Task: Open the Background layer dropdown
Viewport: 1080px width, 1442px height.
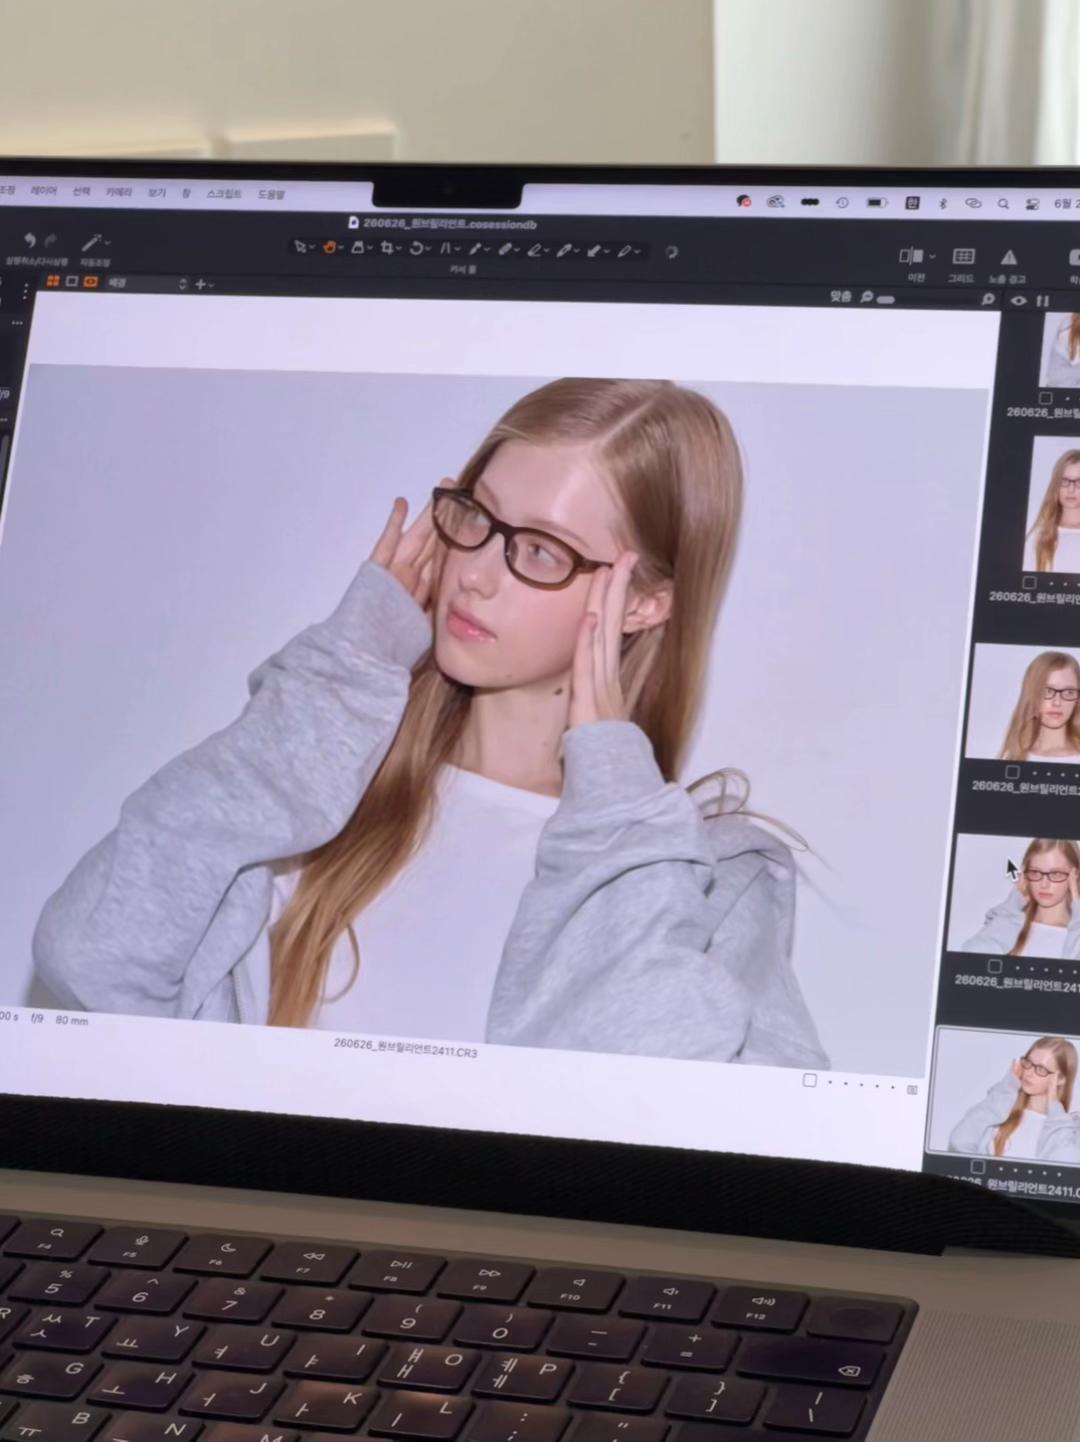Action: tap(146, 283)
